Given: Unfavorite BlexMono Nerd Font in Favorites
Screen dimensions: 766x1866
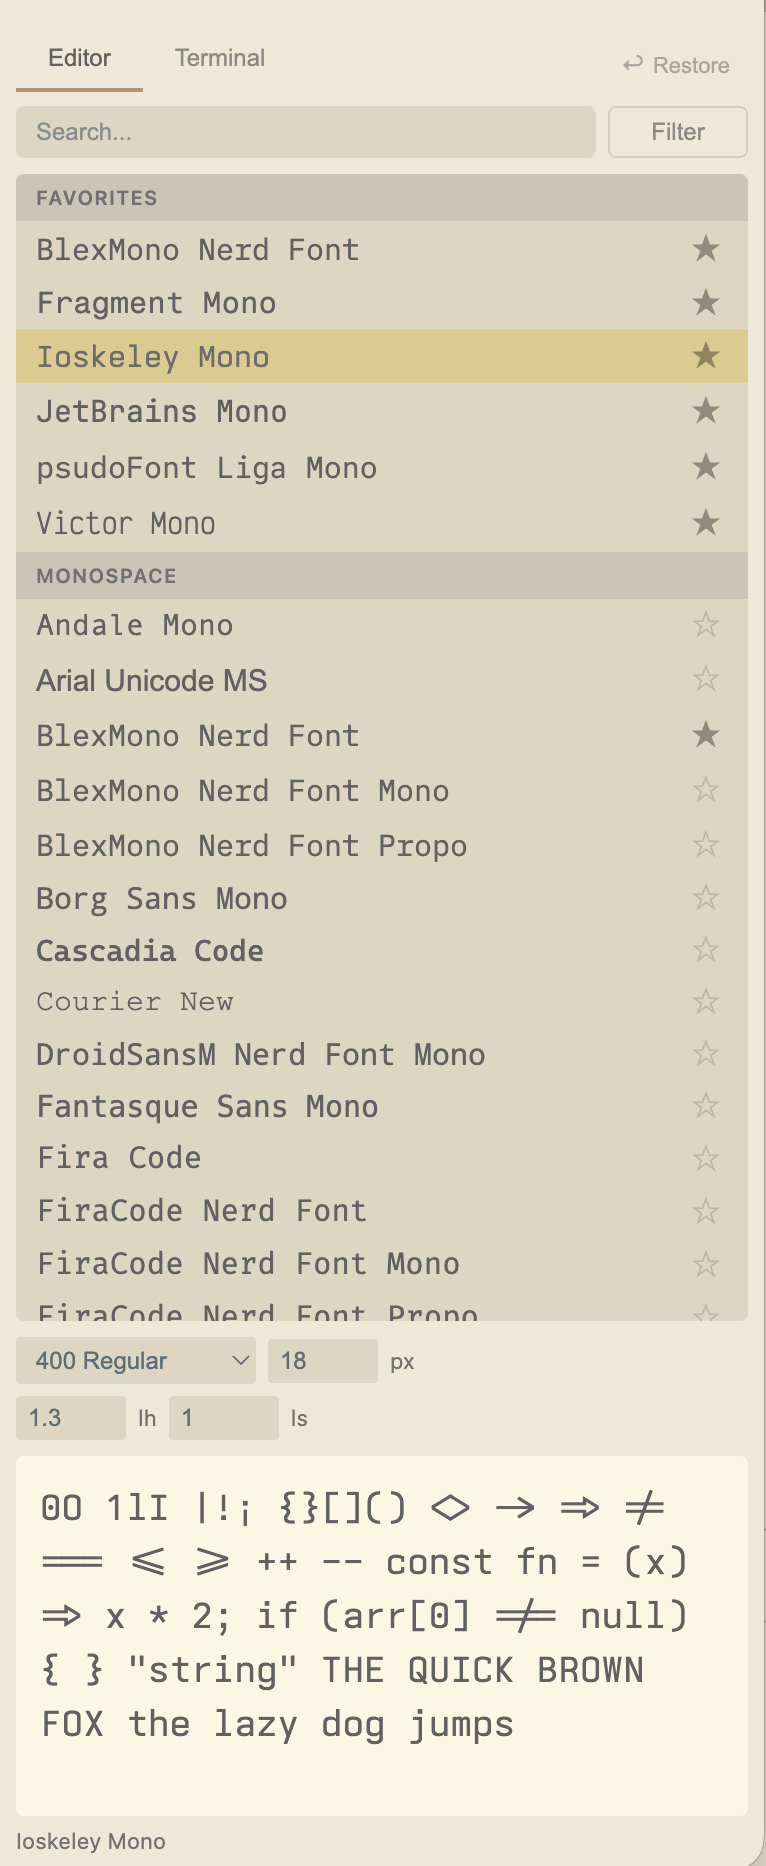Looking at the screenshot, I should click(x=705, y=250).
